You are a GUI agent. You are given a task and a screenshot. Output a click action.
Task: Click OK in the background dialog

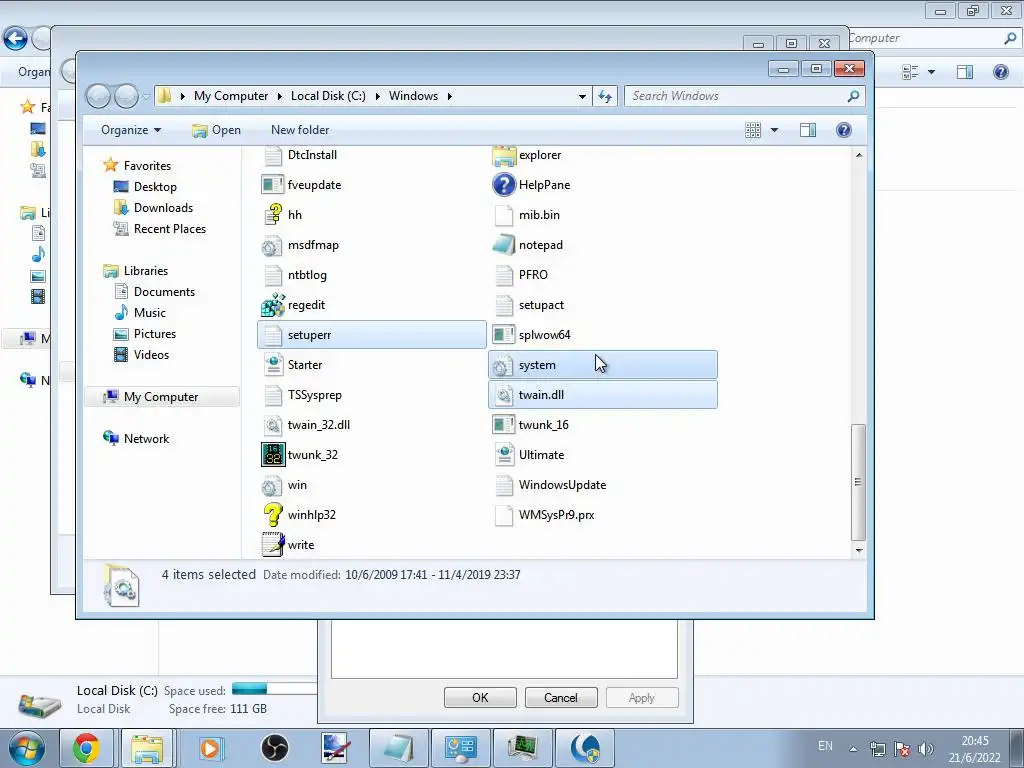[x=480, y=697]
